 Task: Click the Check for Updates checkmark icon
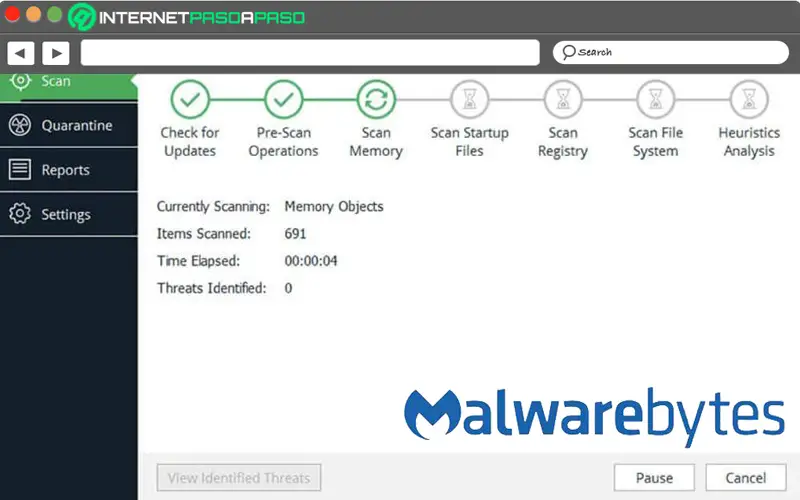click(190, 99)
